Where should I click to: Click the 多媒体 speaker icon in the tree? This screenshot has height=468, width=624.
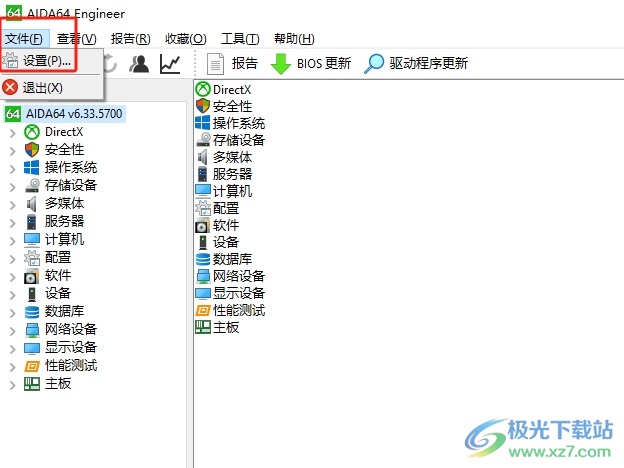coord(32,204)
